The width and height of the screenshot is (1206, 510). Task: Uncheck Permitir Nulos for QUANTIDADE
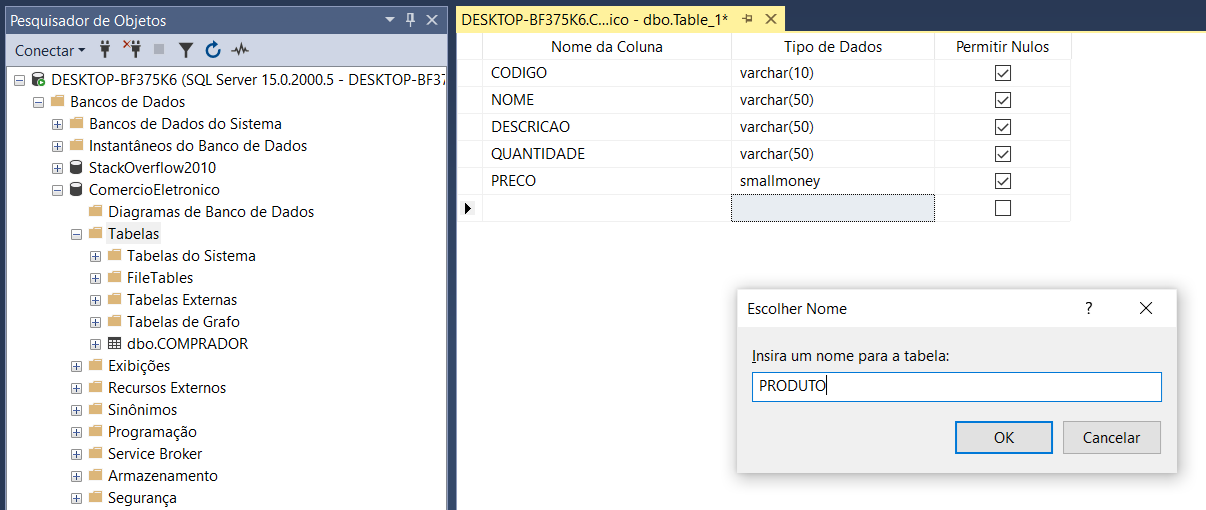[x=1003, y=154]
